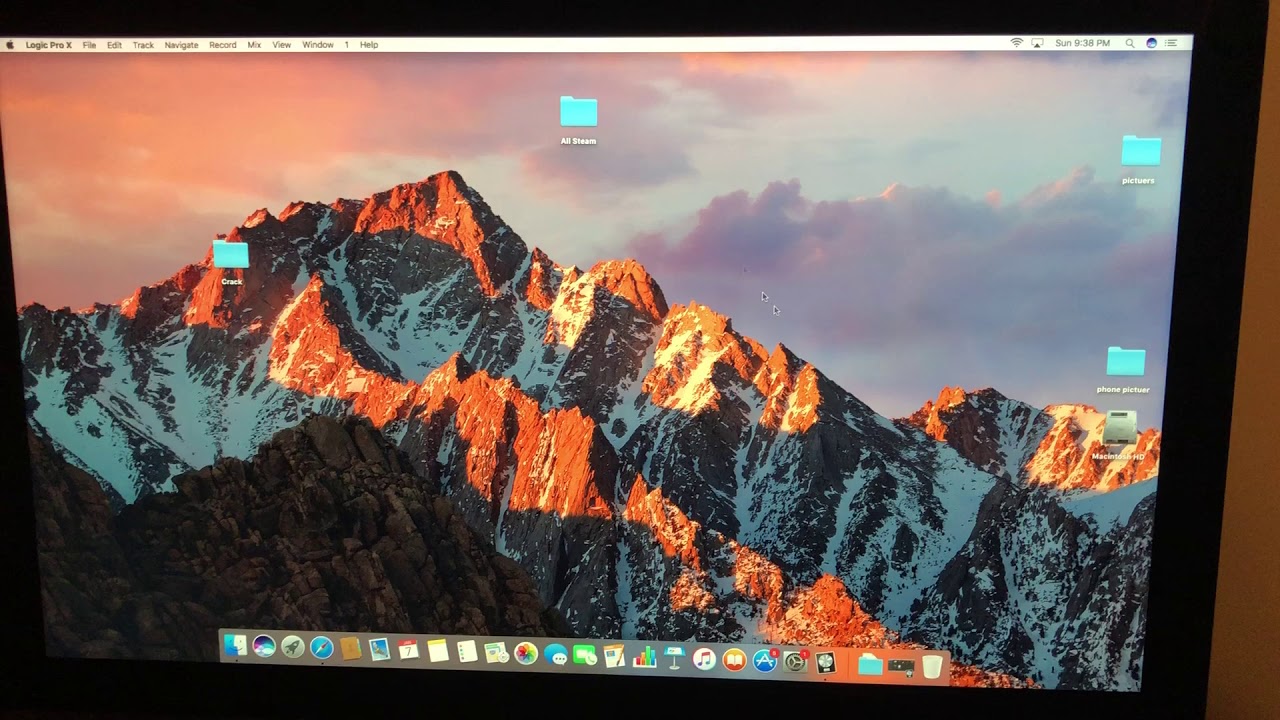Open Contacts book icon in Dock

(350, 649)
